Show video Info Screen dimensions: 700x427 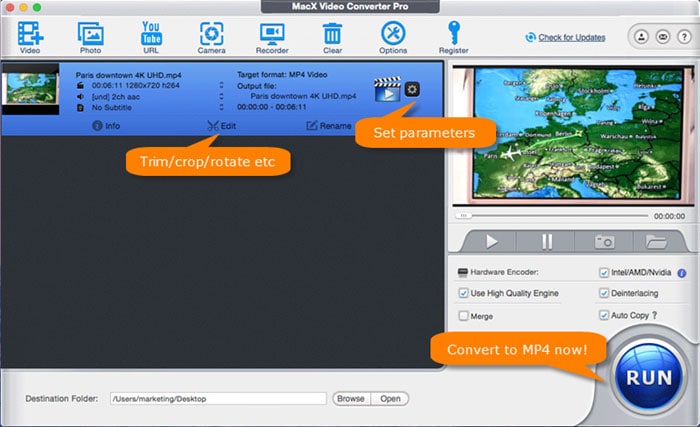point(106,126)
